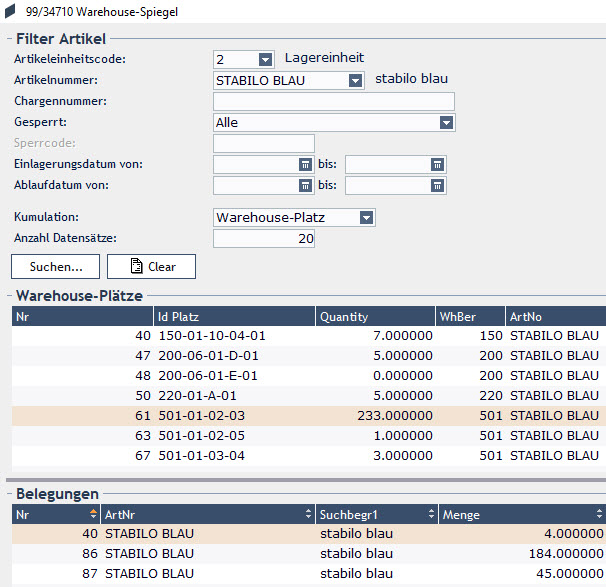The width and height of the screenshot is (606, 587).
Task: Select row 220-01-A-01
Action: [309, 396]
